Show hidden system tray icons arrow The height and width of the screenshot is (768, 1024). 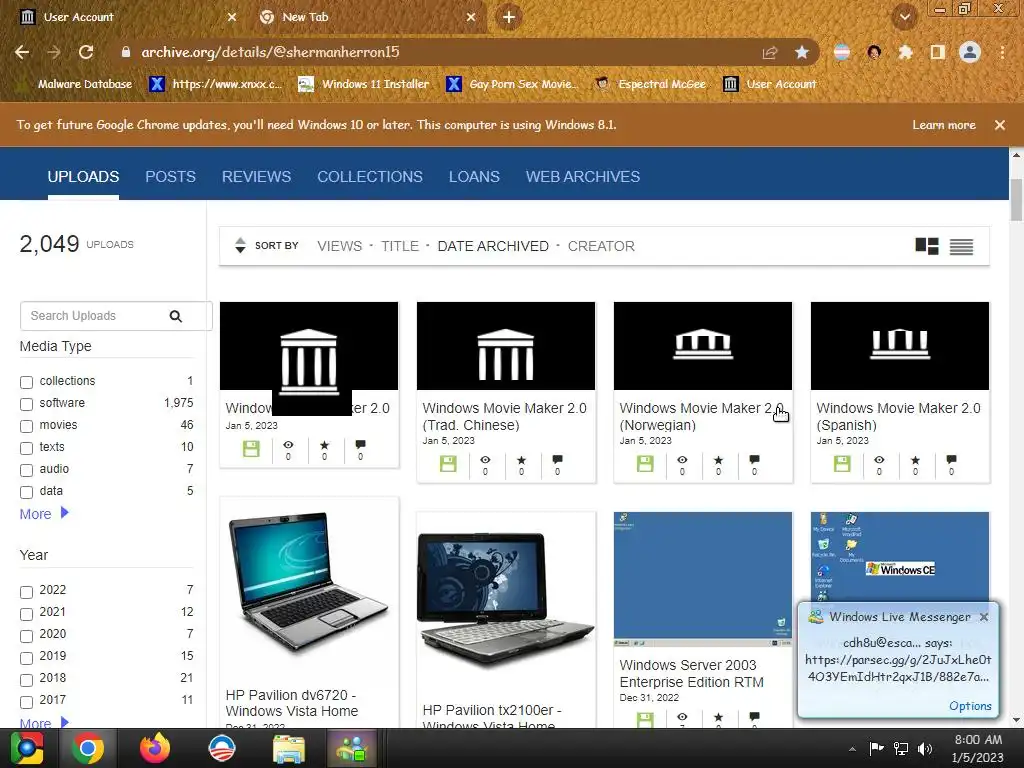pyautogui.click(x=852, y=749)
